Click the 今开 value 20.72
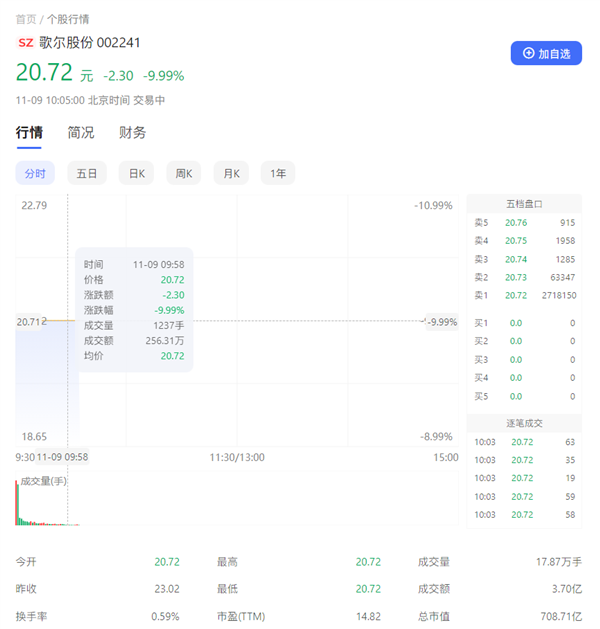This screenshot has width=600, height=629. tap(167, 562)
